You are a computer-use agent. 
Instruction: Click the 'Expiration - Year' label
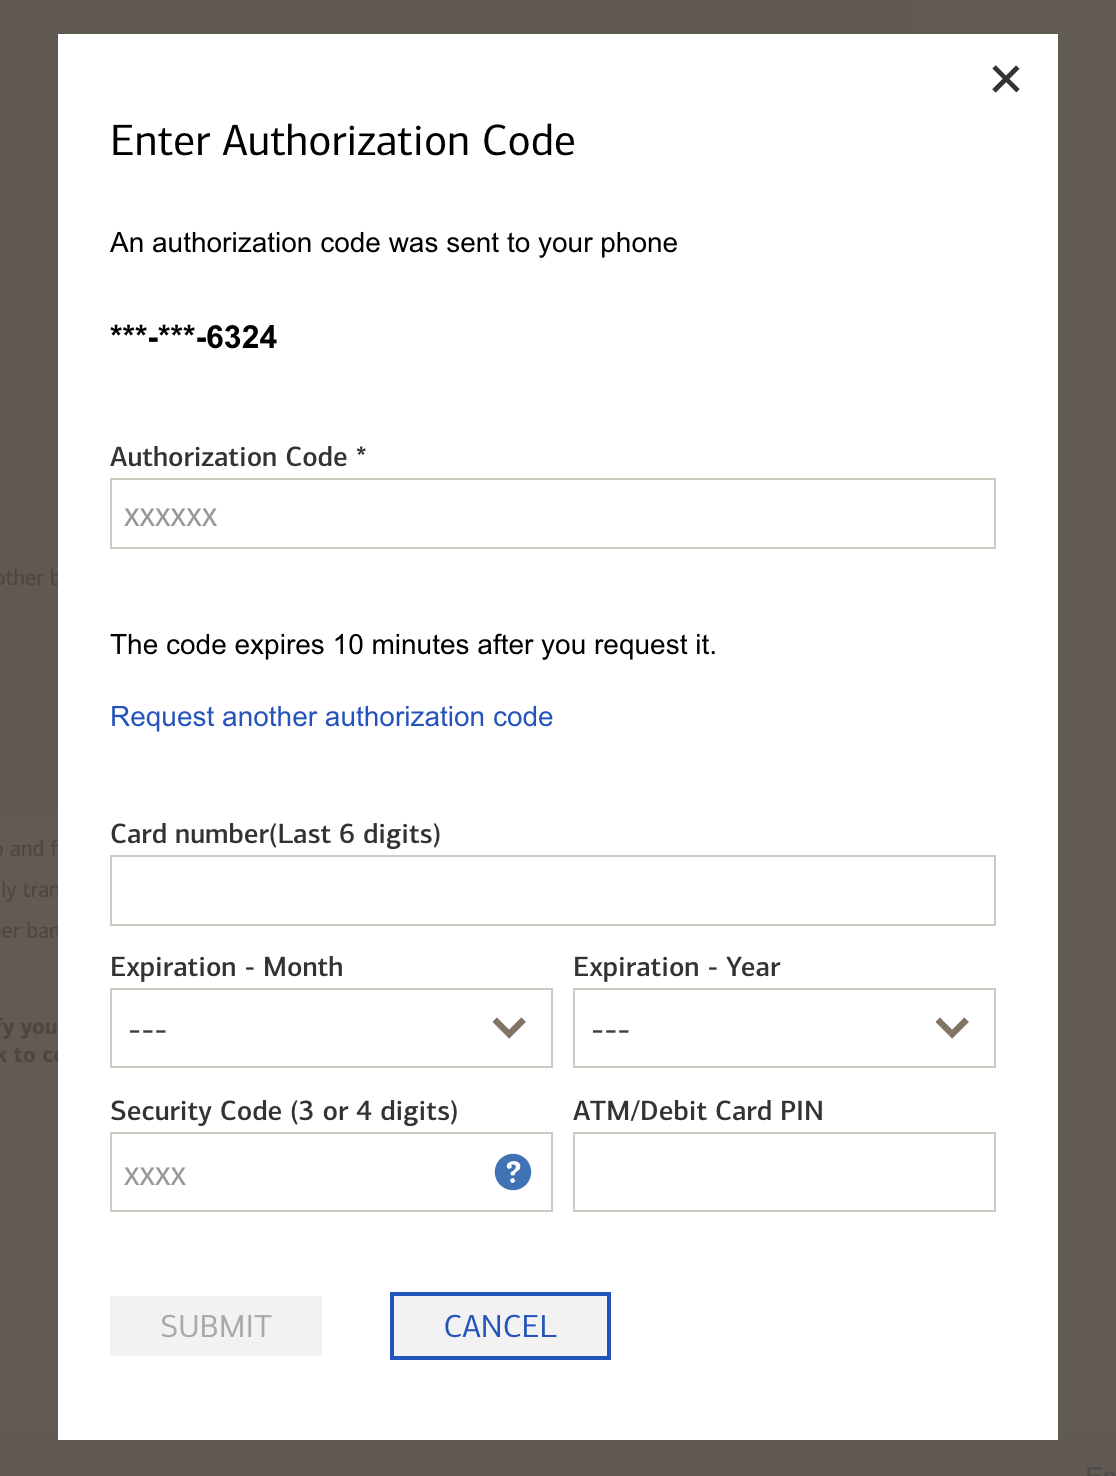pos(676,967)
